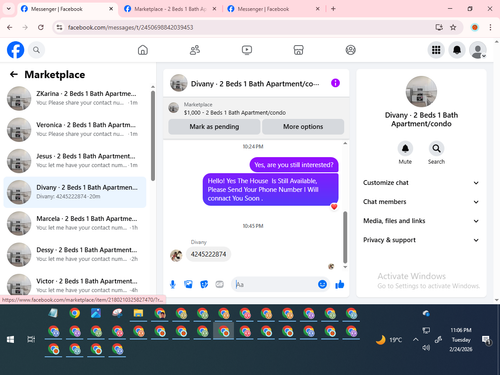Click conversation list scrollbar

(x=153, y=135)
